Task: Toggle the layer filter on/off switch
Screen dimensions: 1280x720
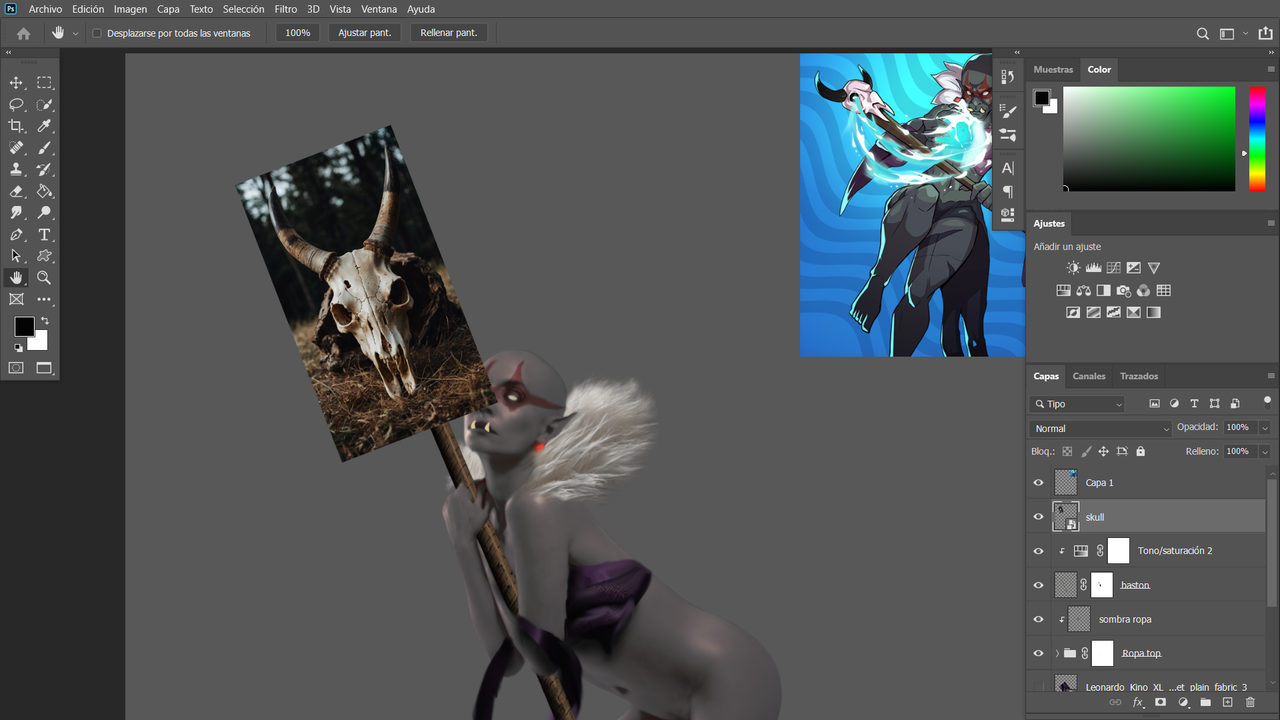Action: [1268, 402]
